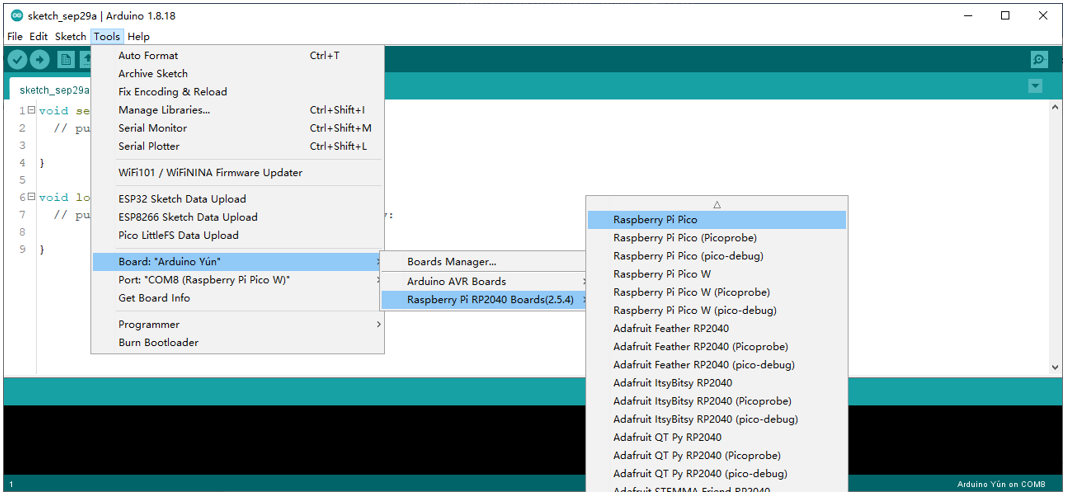
Task: Launch Serial Monitor from Tools menu
Action: click(238, 128)
